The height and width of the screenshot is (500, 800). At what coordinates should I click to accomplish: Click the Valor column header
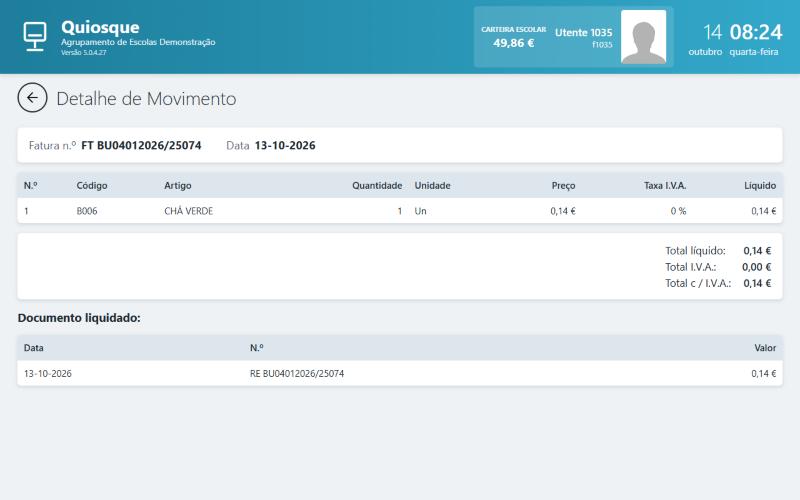click(x=765, y=348)
